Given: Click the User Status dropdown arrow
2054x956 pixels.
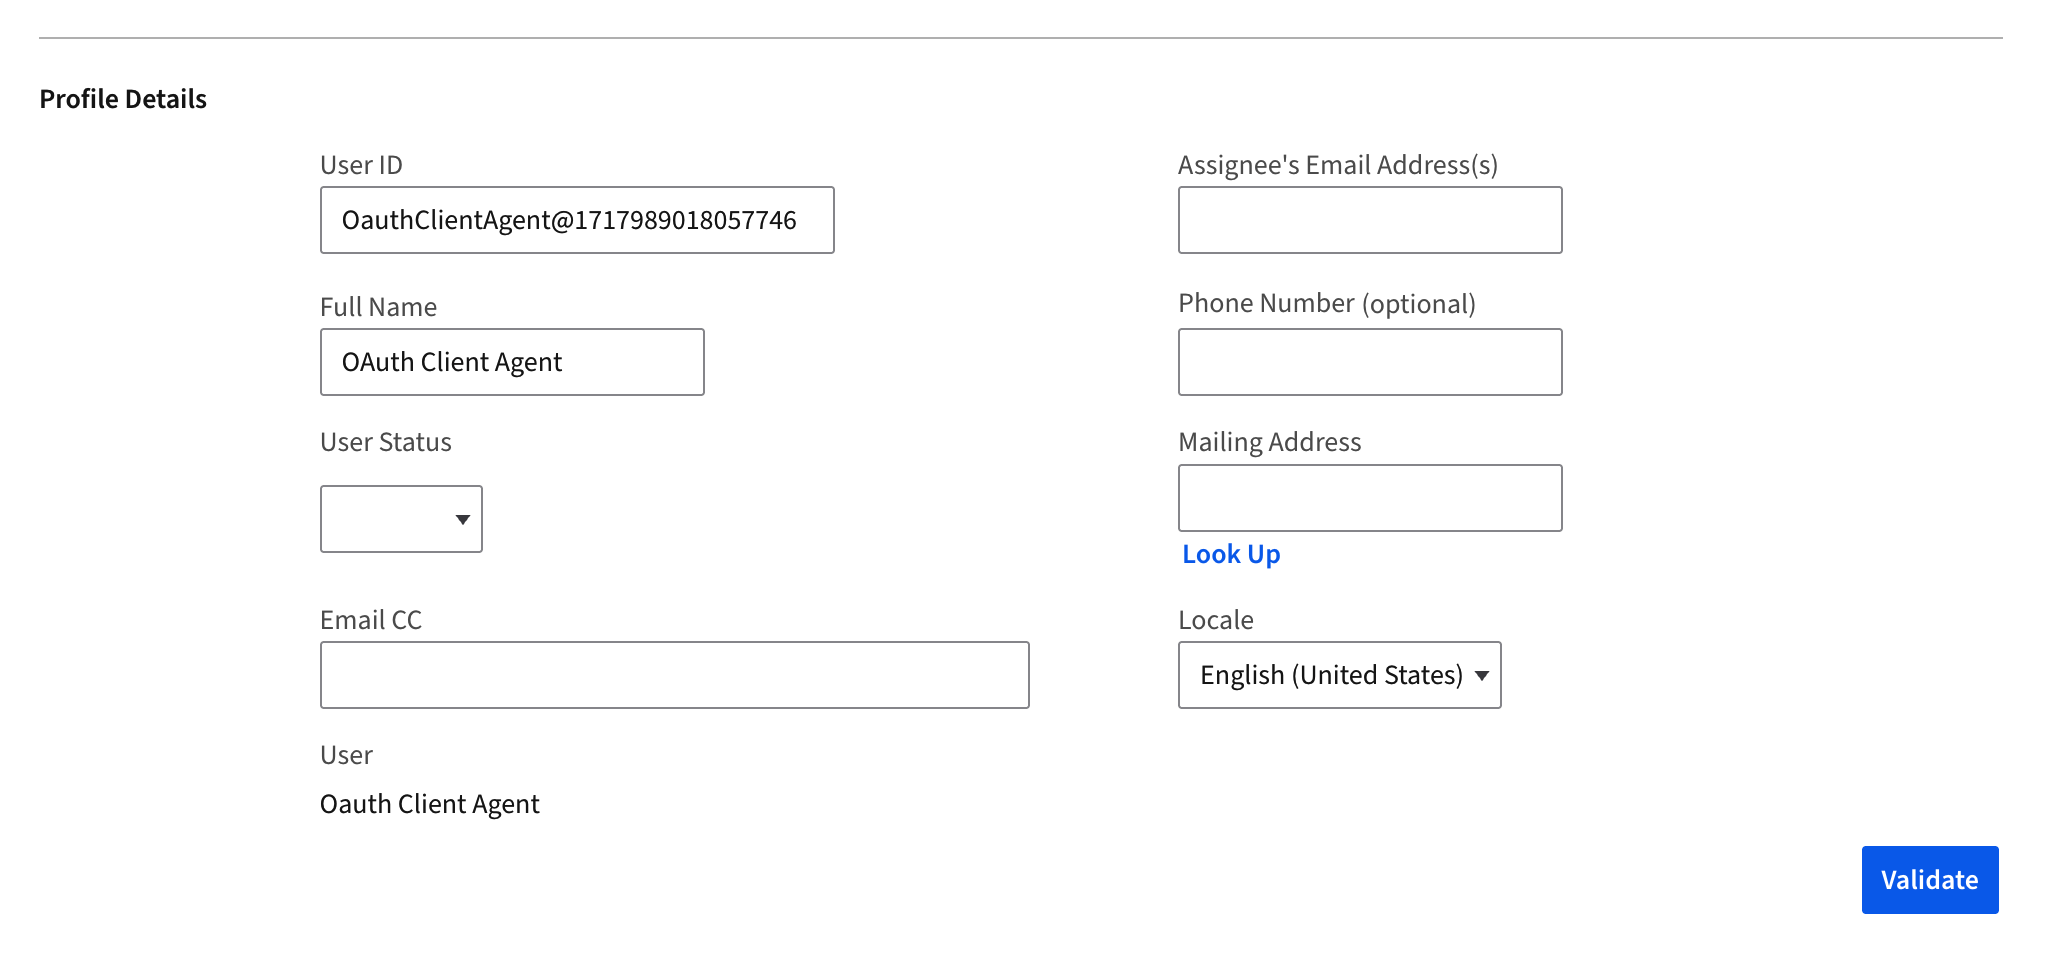Looking at the screenshot, I should click(463, 518).
